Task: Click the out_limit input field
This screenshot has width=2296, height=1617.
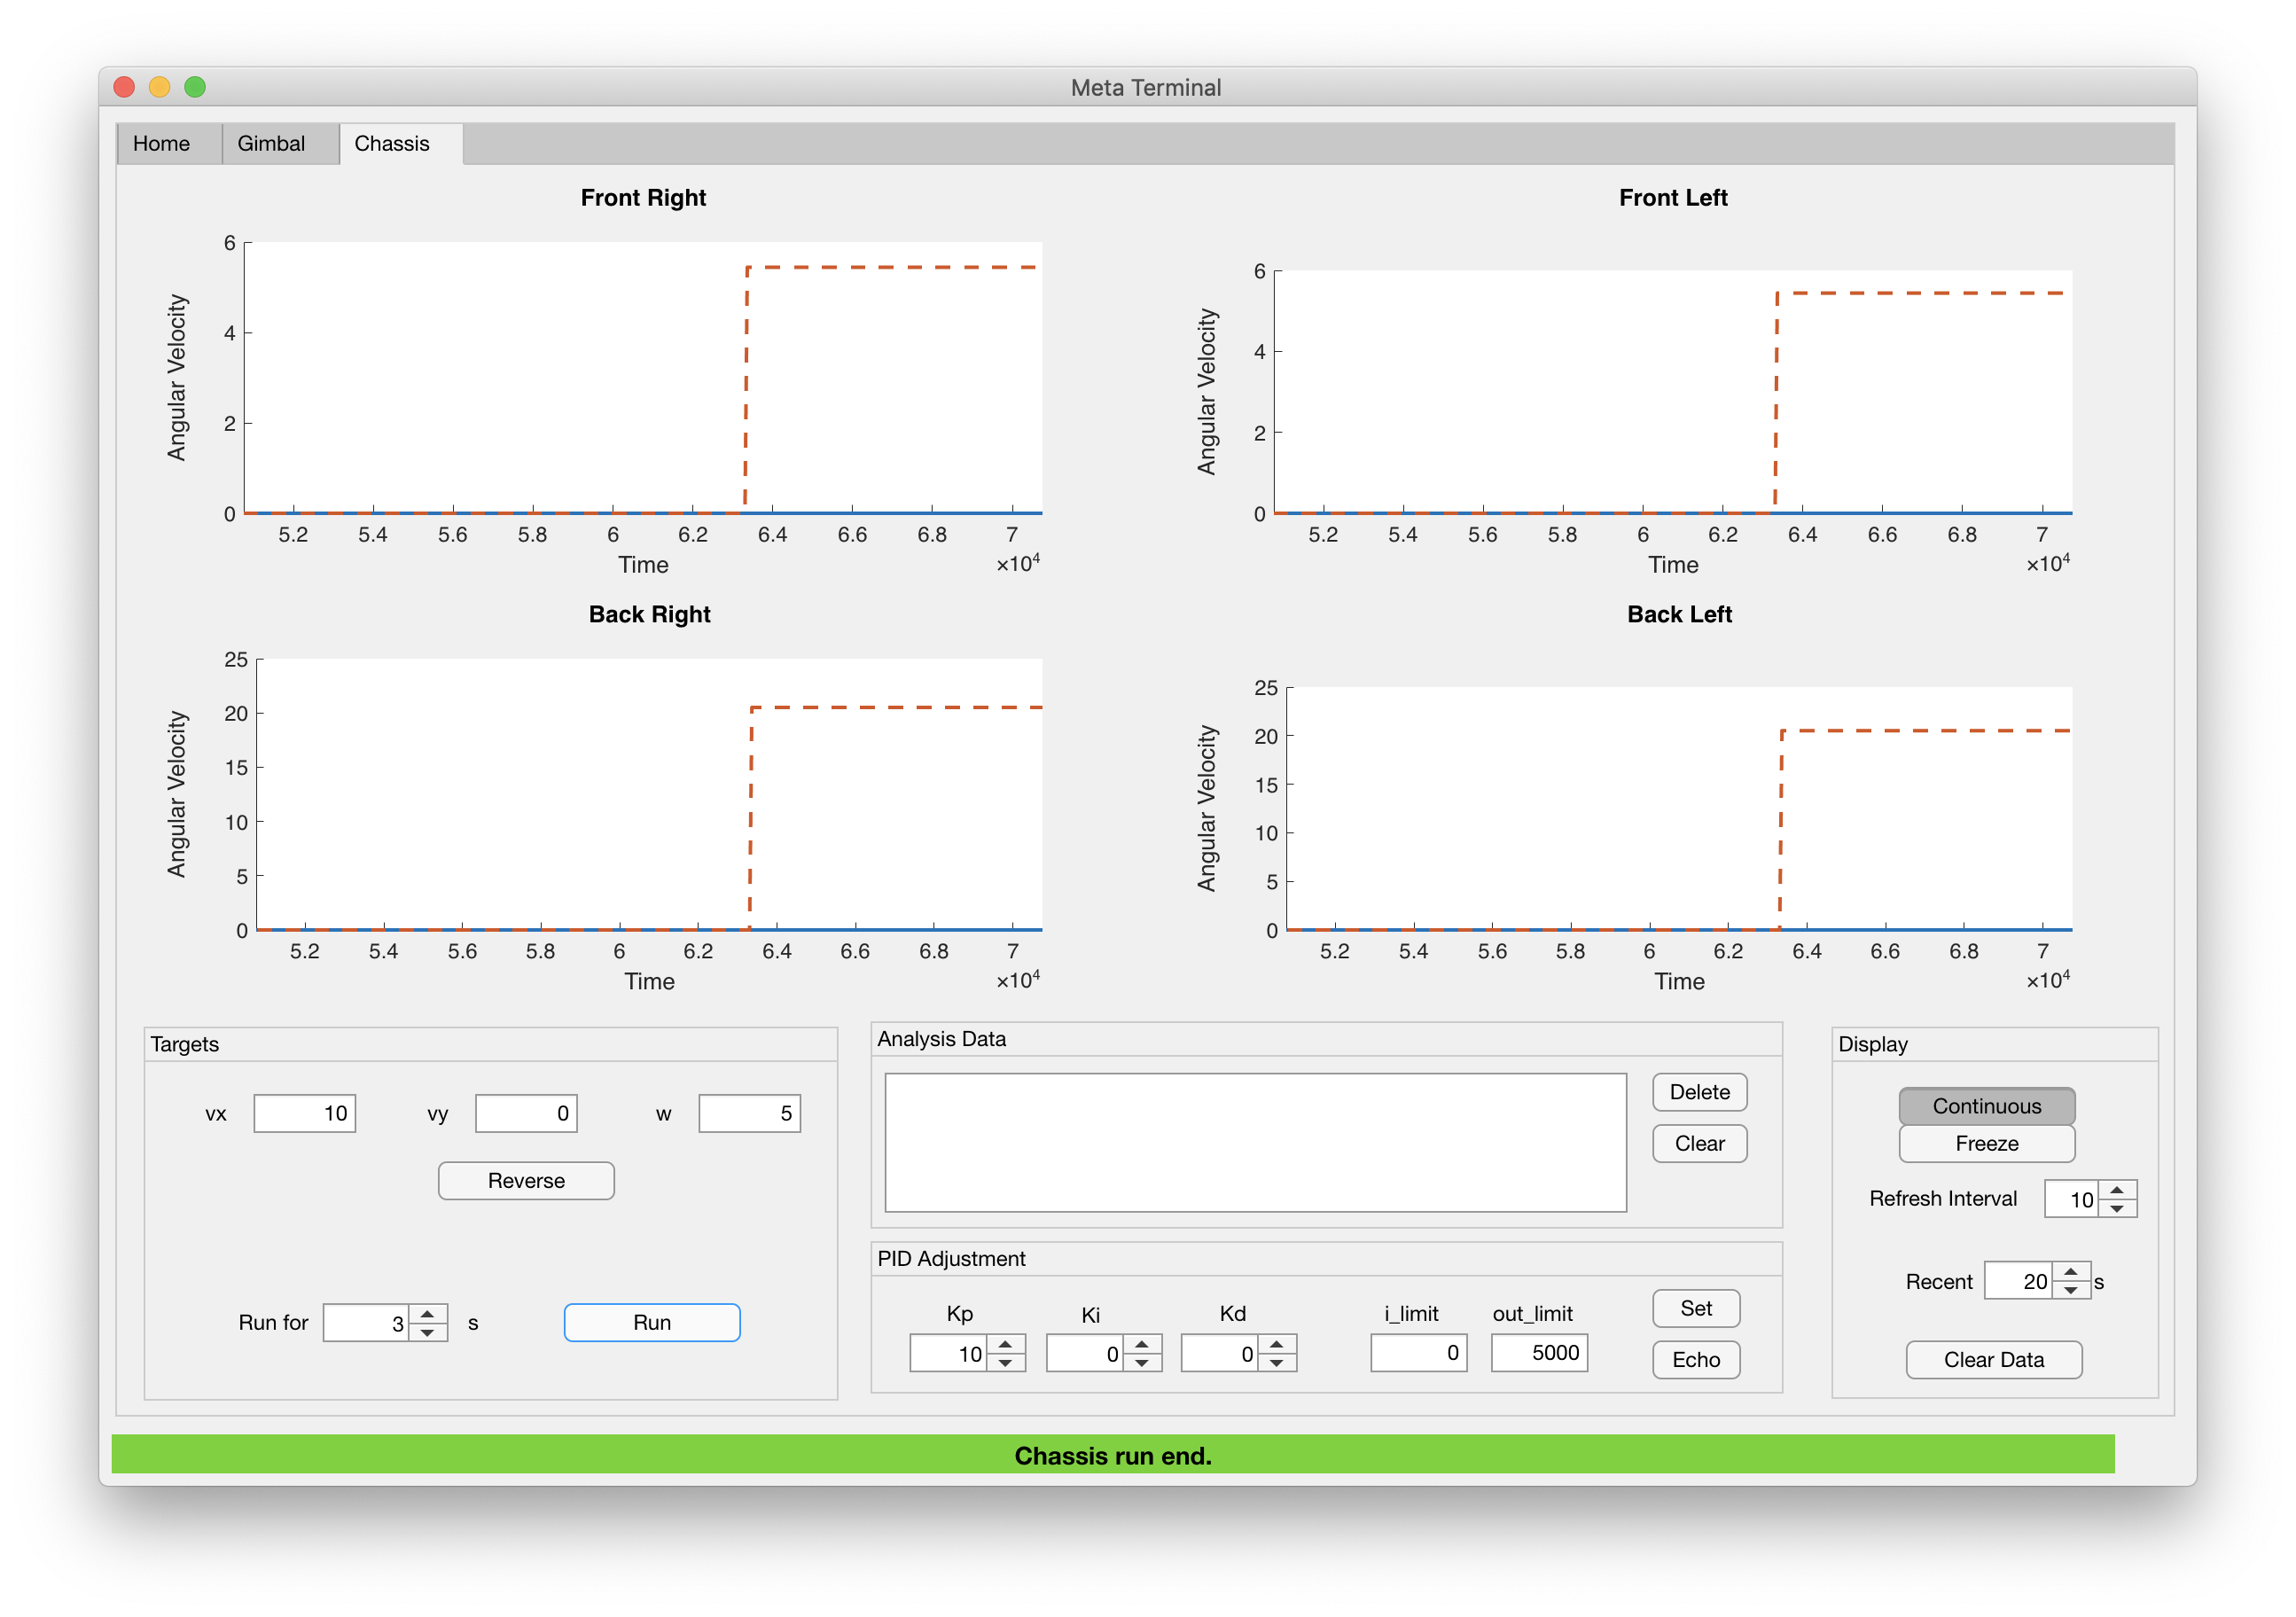Action: (x=1539, y=1352)
